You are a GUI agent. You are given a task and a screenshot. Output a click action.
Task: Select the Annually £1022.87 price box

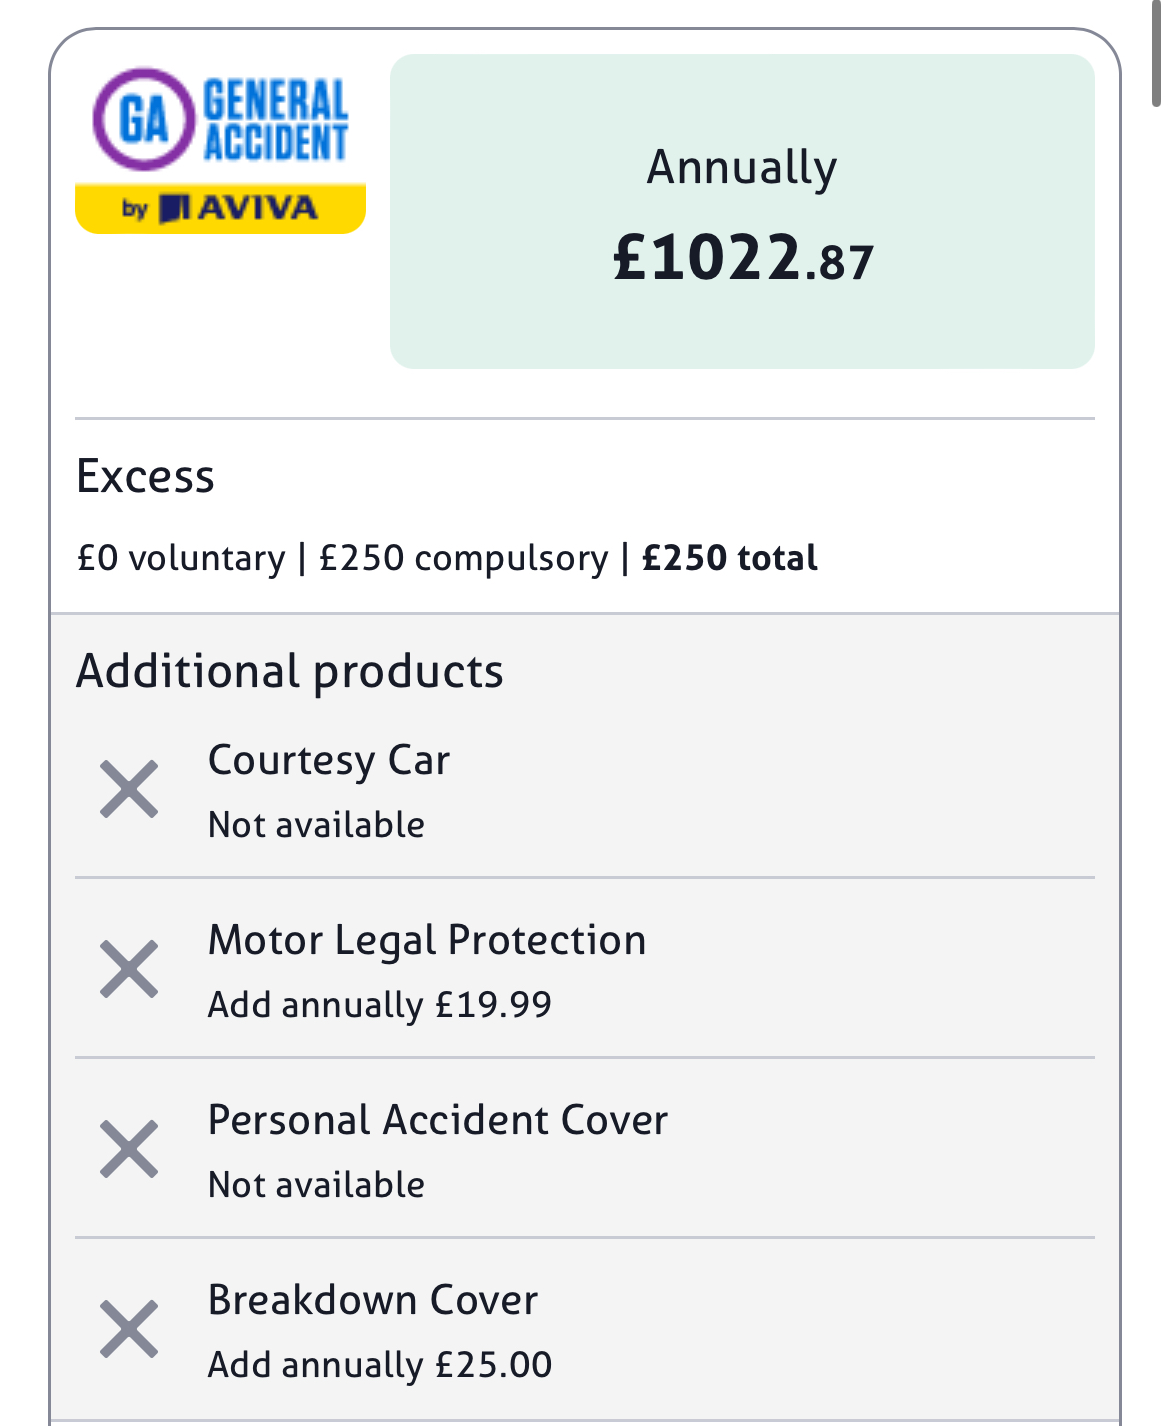point(742,211)
